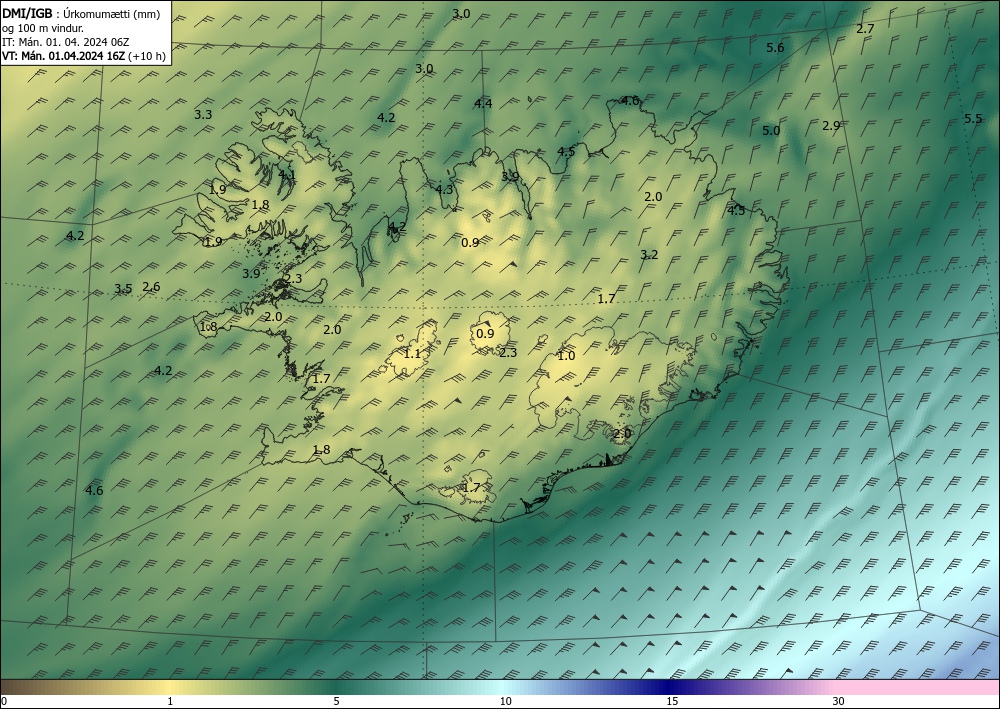The width and height of the screenshot is (1000, 709).
Task: Click the 1.1 value on Langjökull glacier
Action: [x=412, y=354]
